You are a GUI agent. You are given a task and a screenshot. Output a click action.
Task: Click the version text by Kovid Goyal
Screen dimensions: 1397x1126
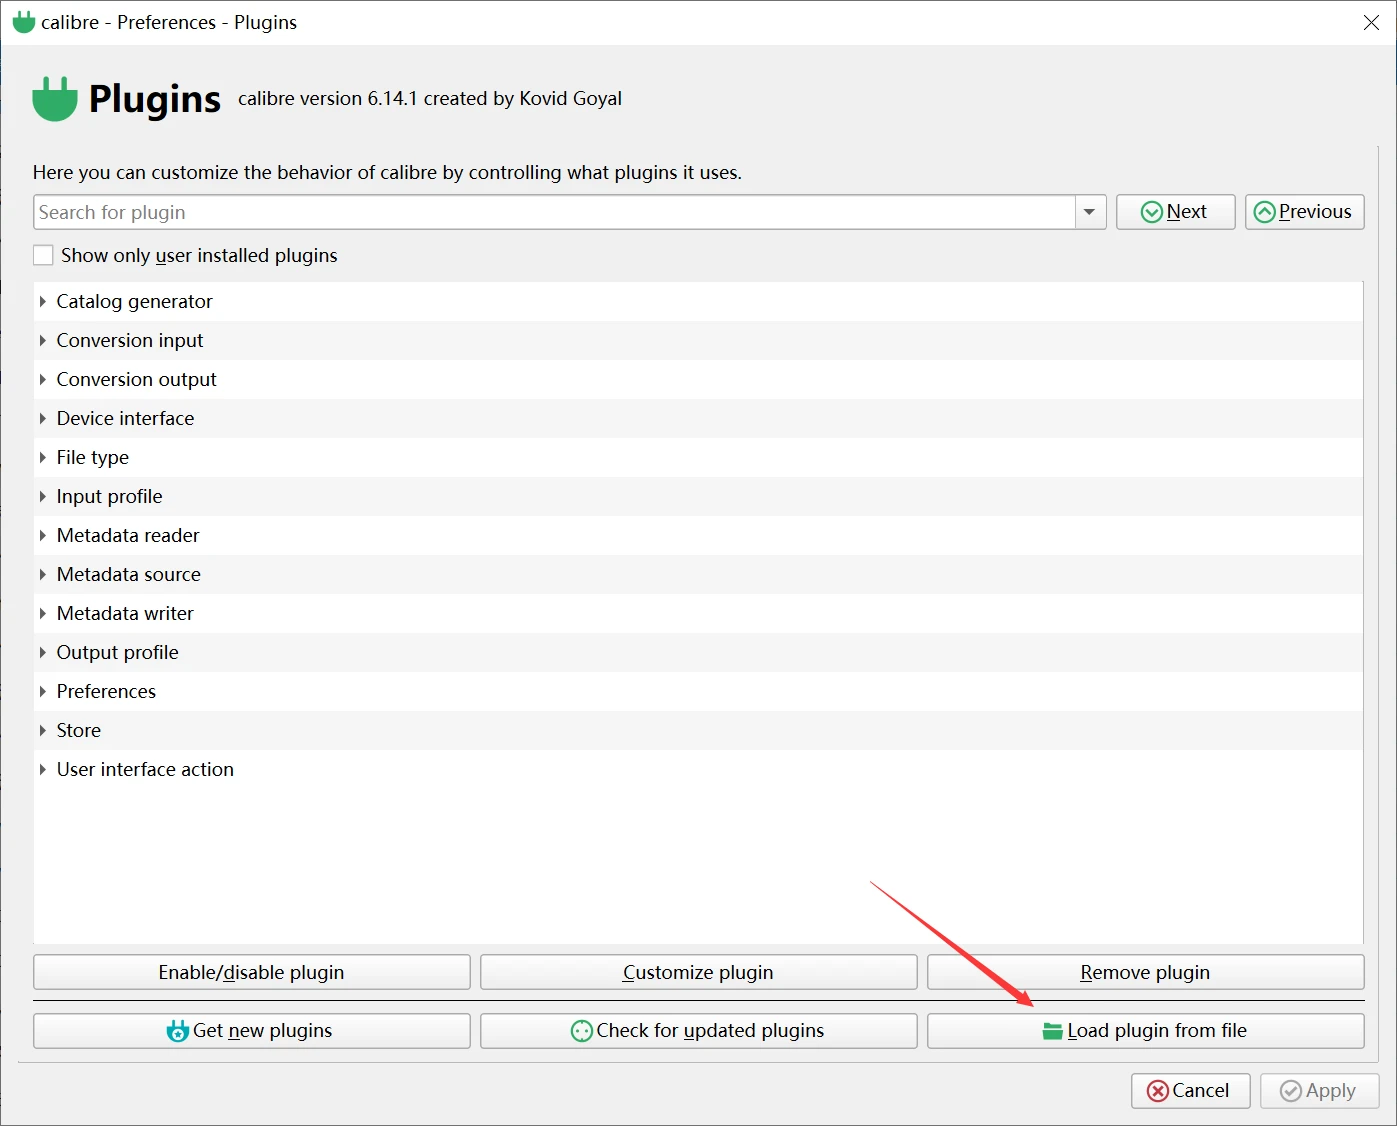tap(430, 98)
